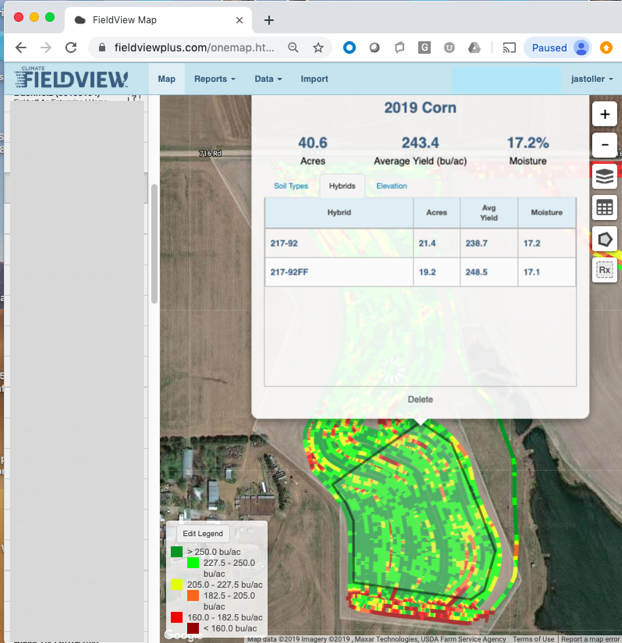The width and height of the screenshot is (622, 643).
Task: View site security lock icon
Action: coord(102,48)
